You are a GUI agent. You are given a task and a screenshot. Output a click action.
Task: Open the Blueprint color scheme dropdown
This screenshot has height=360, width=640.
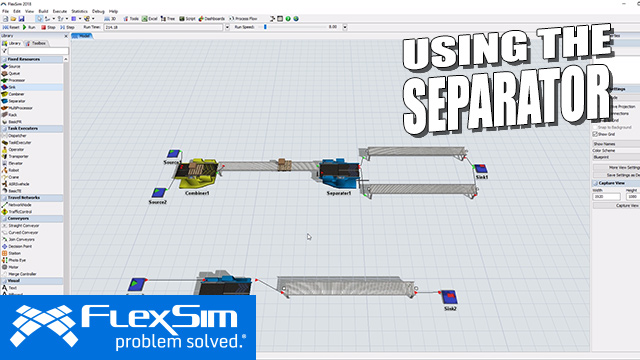click(616, 157)
